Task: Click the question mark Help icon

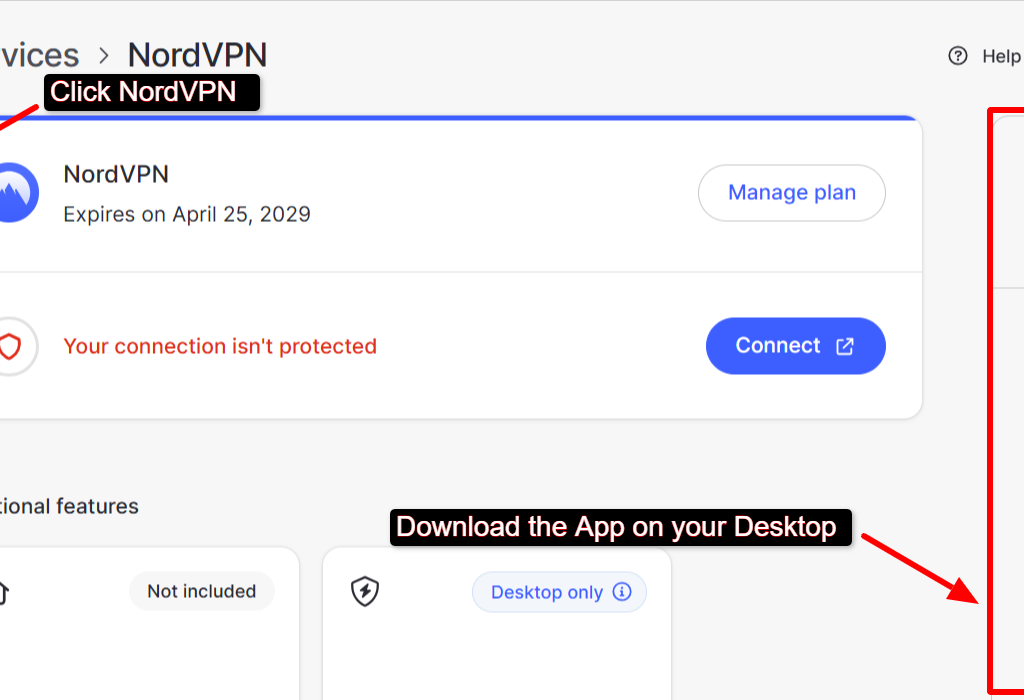Action: pyautogui.click(x=957, y=56)
